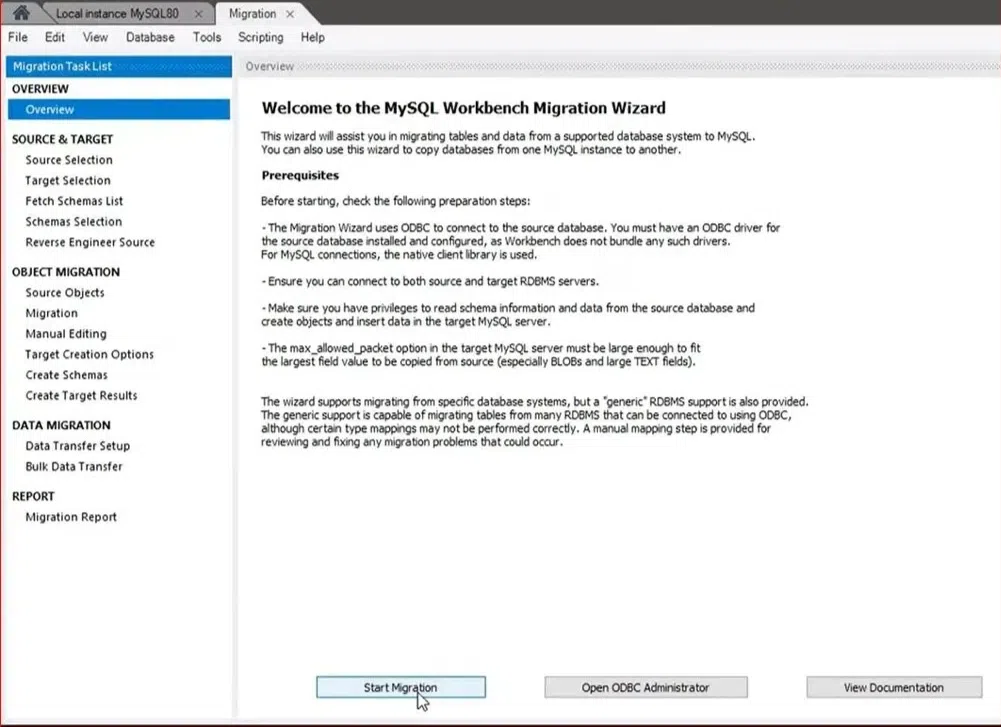Click the max_allowed_packet option paragraph
This screenshot has height=727, width=1001.
point(480,355)
